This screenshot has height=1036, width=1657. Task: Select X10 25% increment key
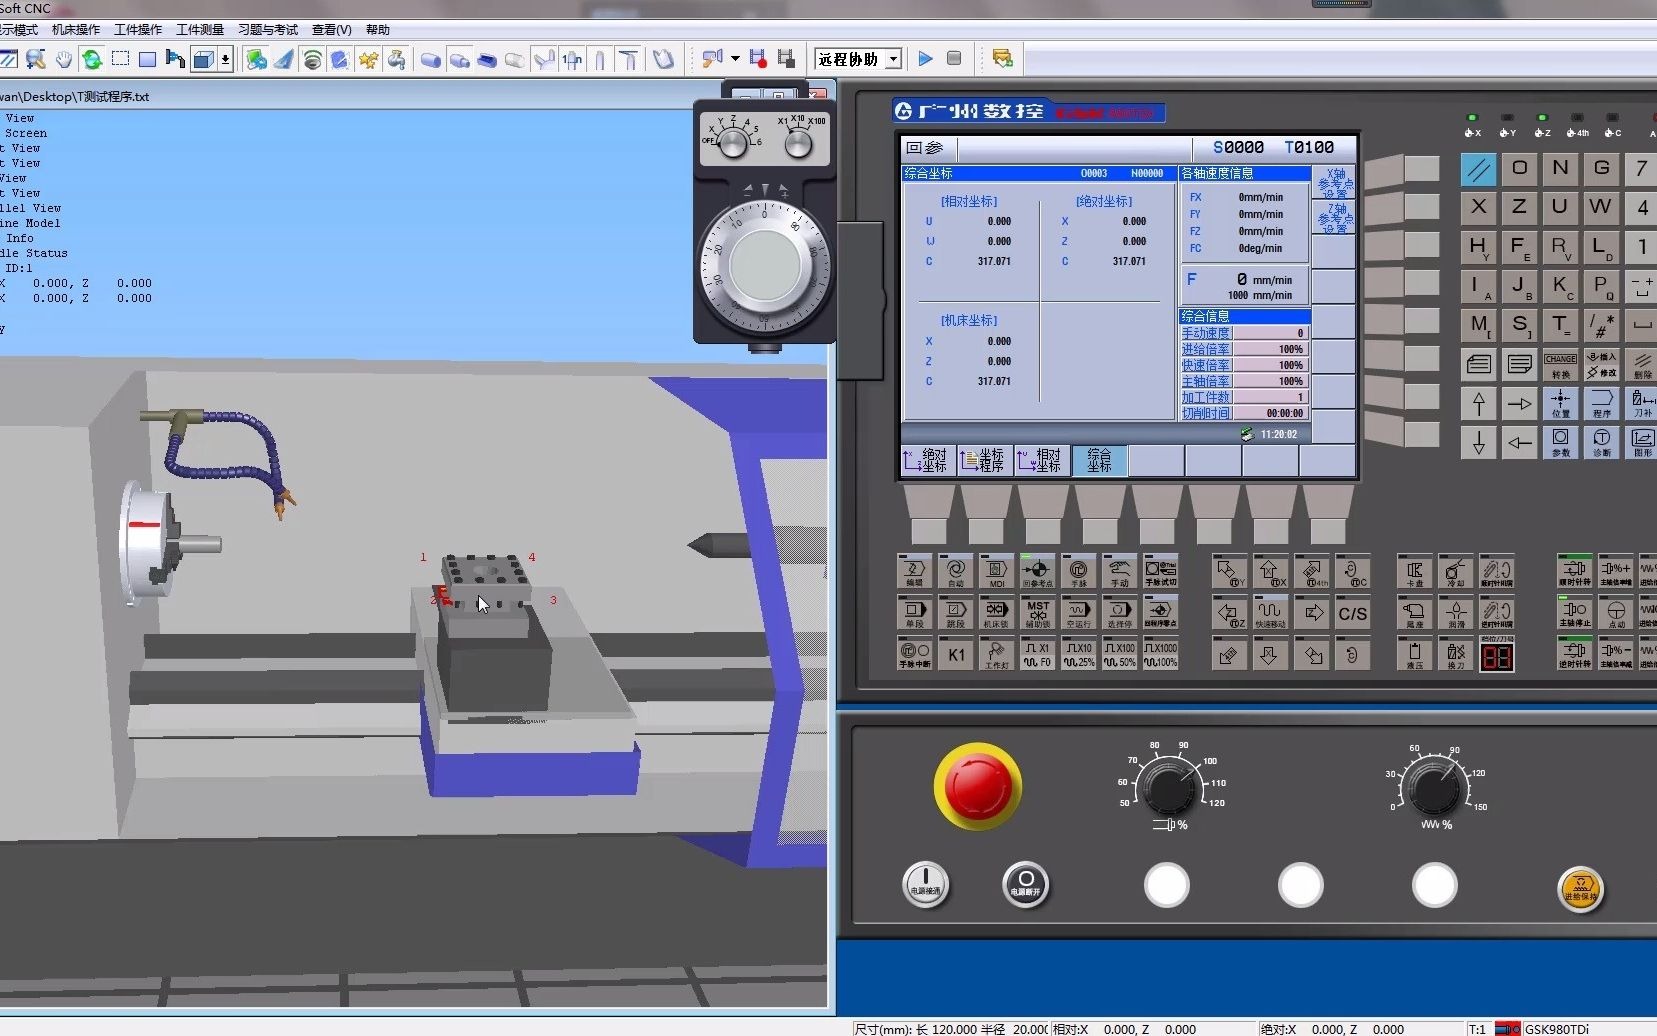point(1079,654)
